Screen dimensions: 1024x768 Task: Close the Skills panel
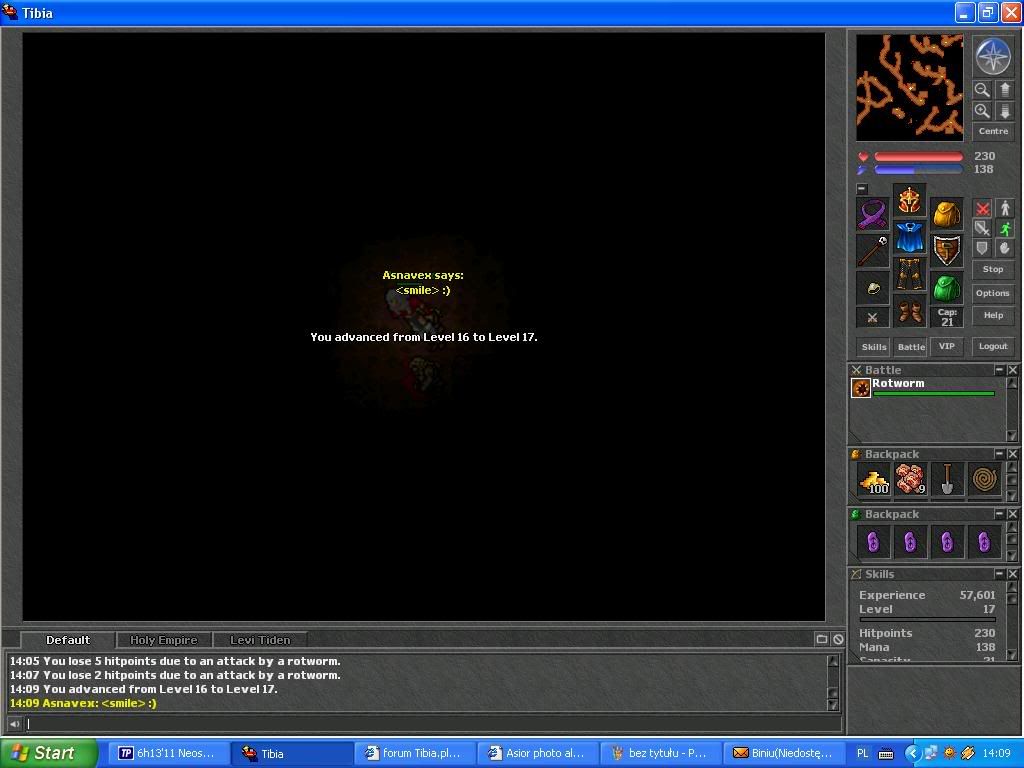pyautogui.click(x=1012, y=573)
